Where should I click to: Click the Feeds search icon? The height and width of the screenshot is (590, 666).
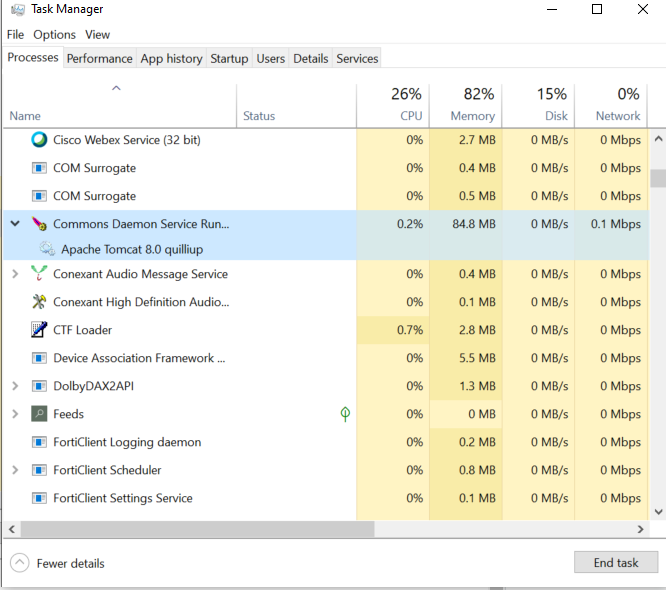click(39, 414)
